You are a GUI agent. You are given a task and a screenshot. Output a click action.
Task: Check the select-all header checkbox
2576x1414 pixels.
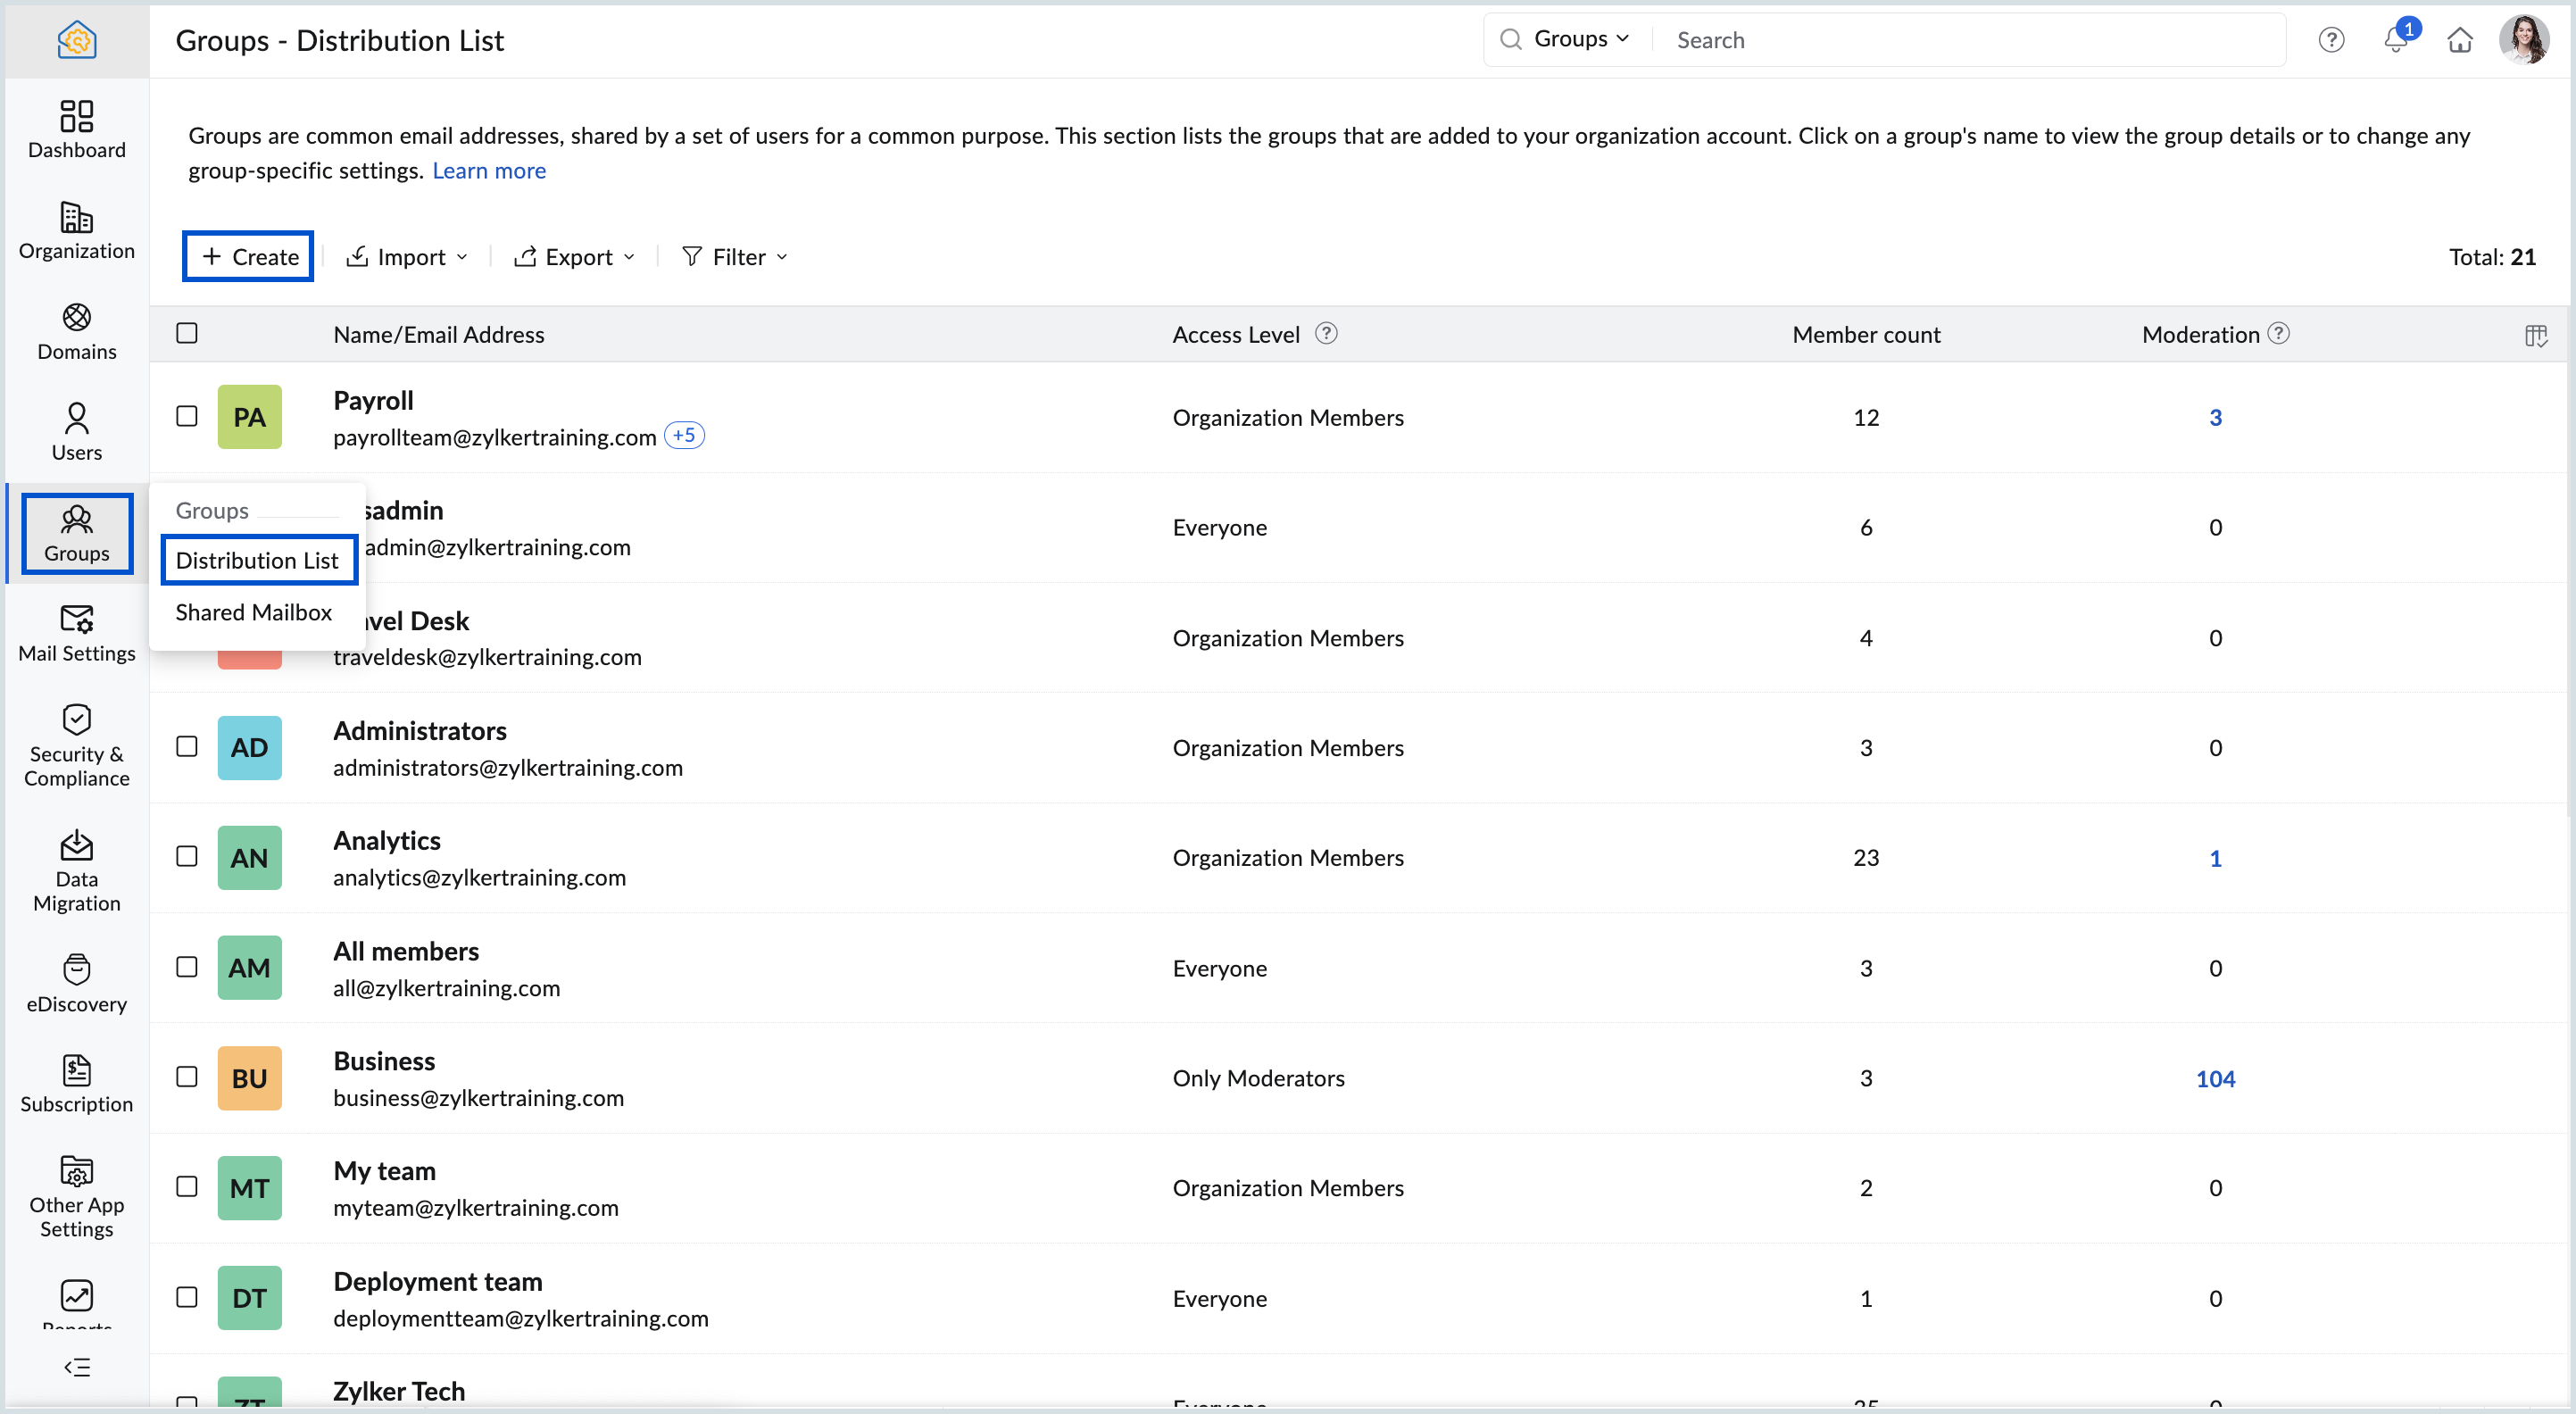click(x=187, y=333)
